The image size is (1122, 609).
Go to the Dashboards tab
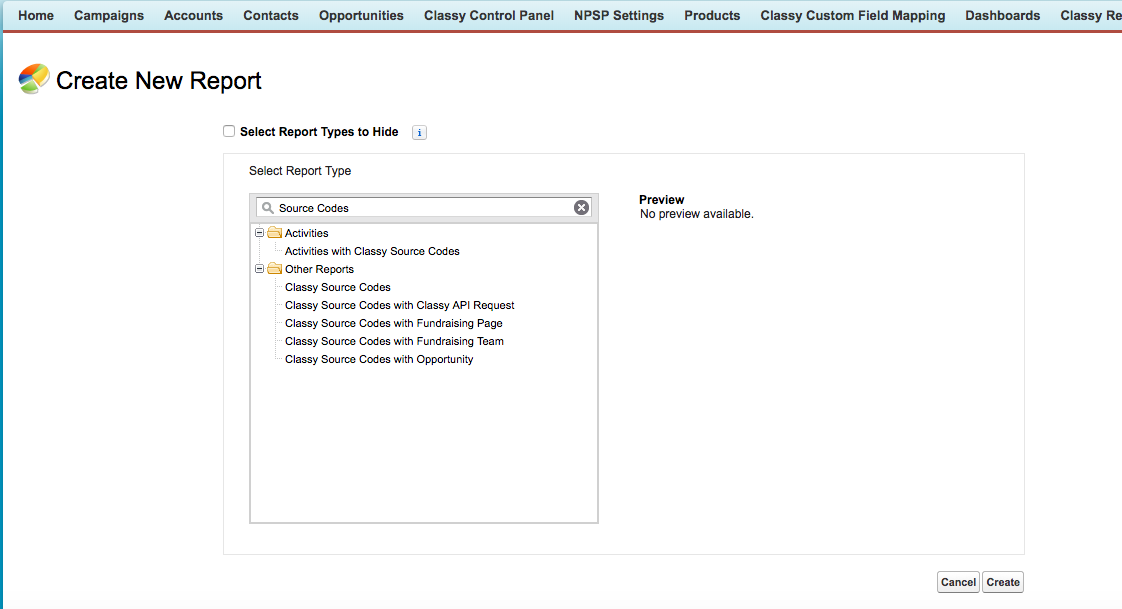[x=1003, y=15]
